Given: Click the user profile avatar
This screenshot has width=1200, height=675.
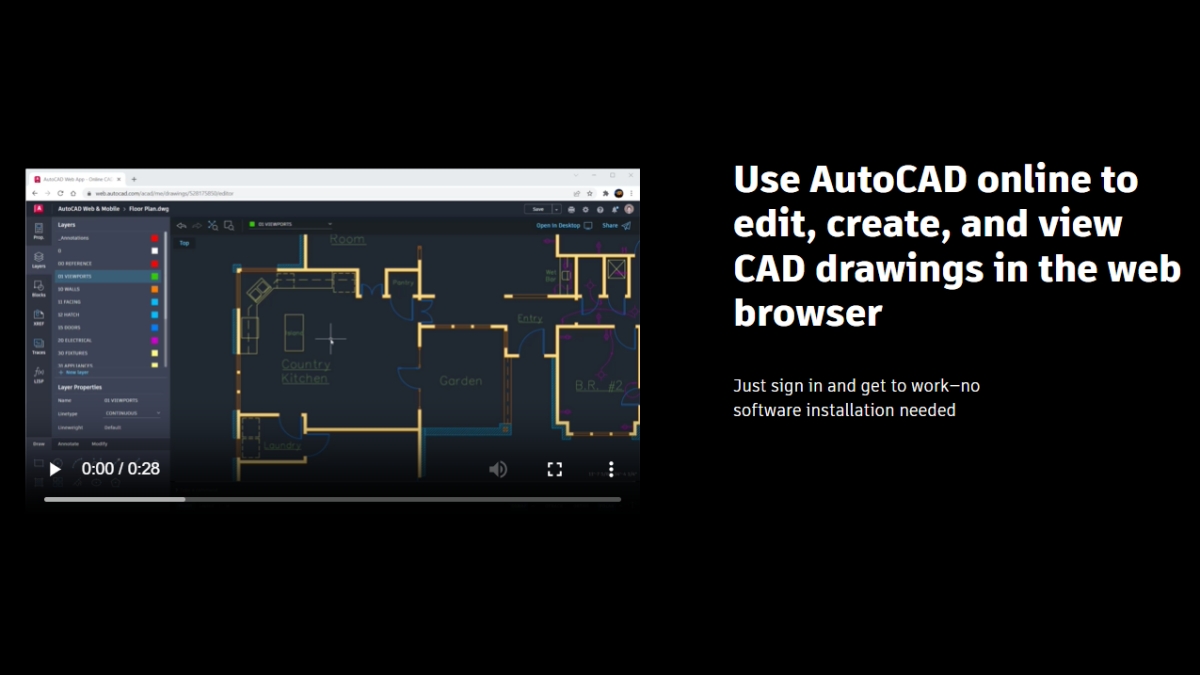Looking at the screenshot, I should coord(629,209).
